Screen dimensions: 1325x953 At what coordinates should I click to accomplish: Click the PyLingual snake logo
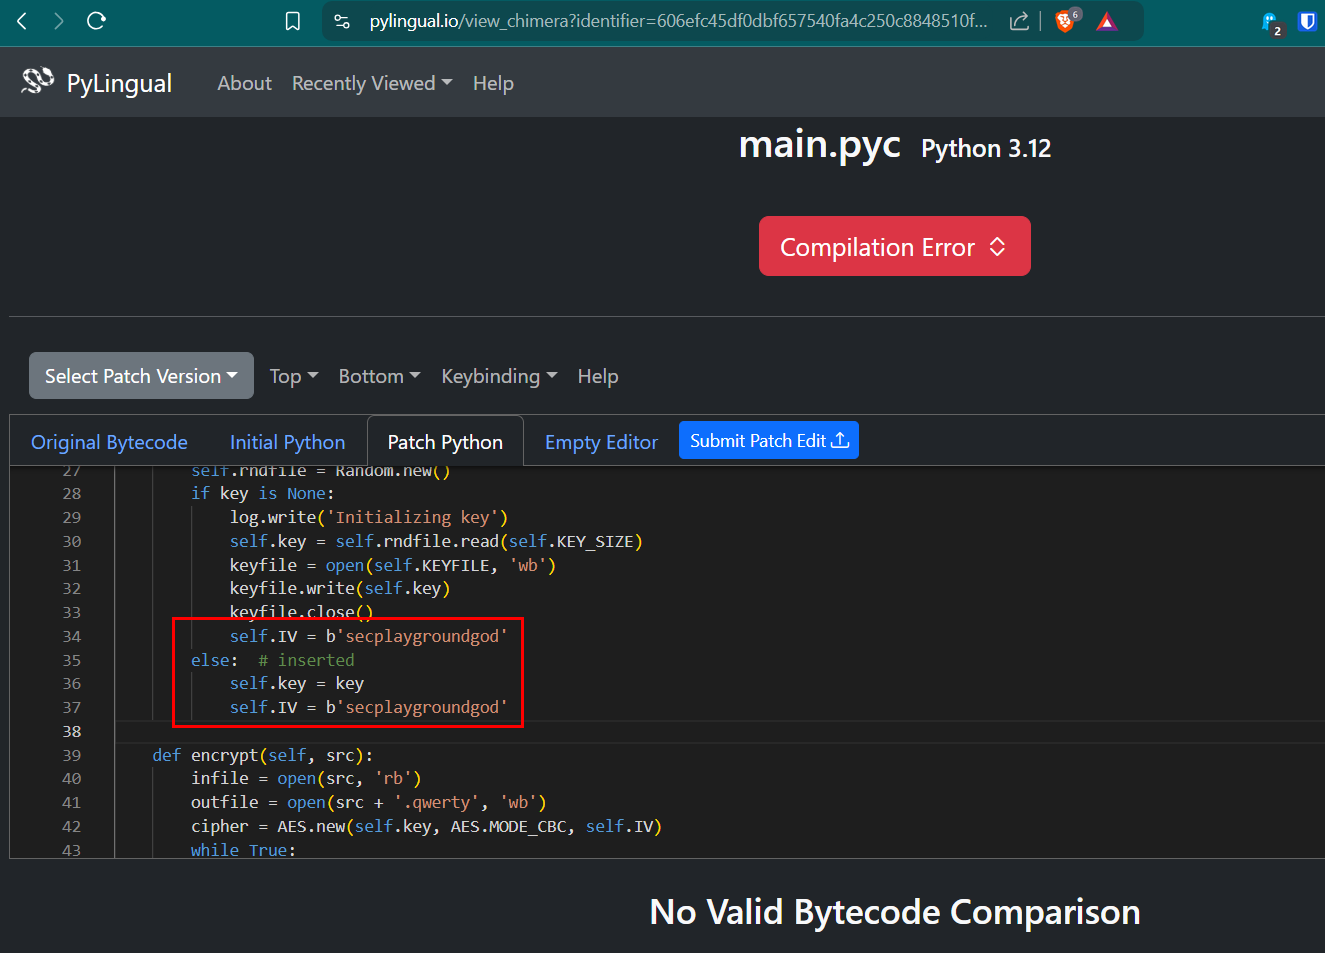(x=38, y=82)
